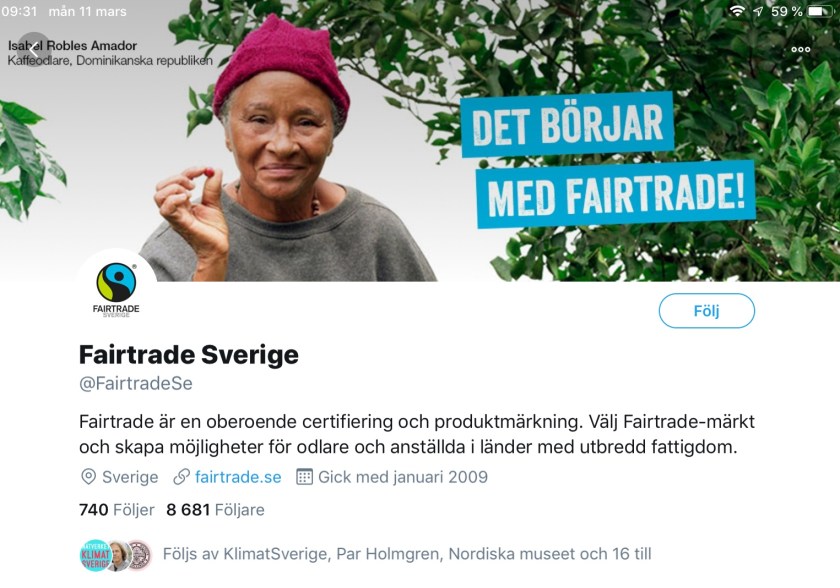Viewport: 840px width, 588px height.
Task: Tap the location arrow status icon
Action: (758, 11)
